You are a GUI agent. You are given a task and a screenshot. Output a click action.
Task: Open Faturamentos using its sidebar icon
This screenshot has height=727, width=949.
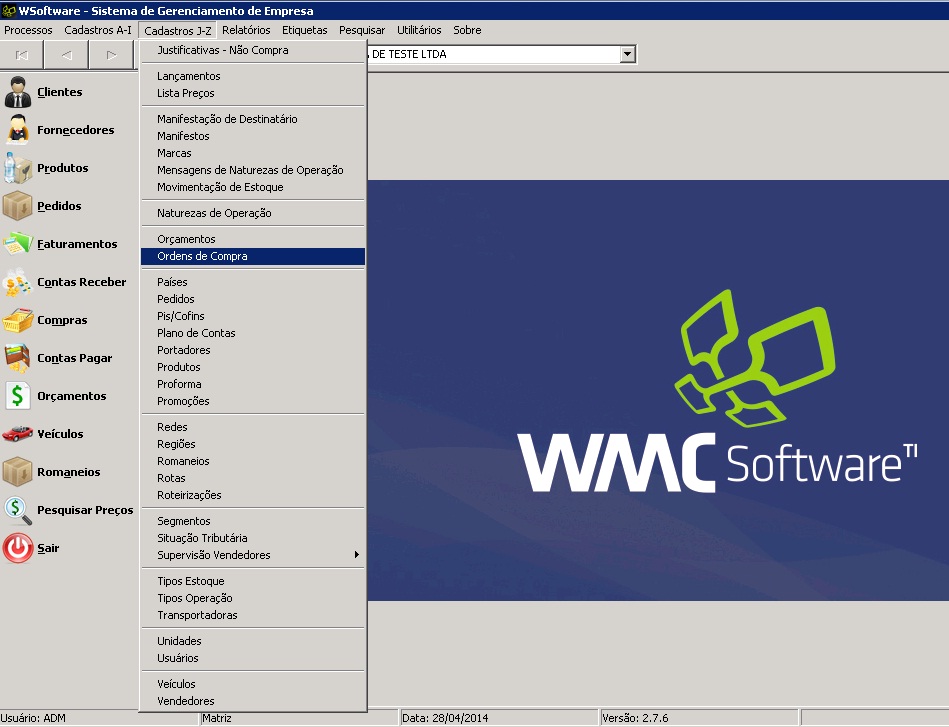(x=17, y=244)
